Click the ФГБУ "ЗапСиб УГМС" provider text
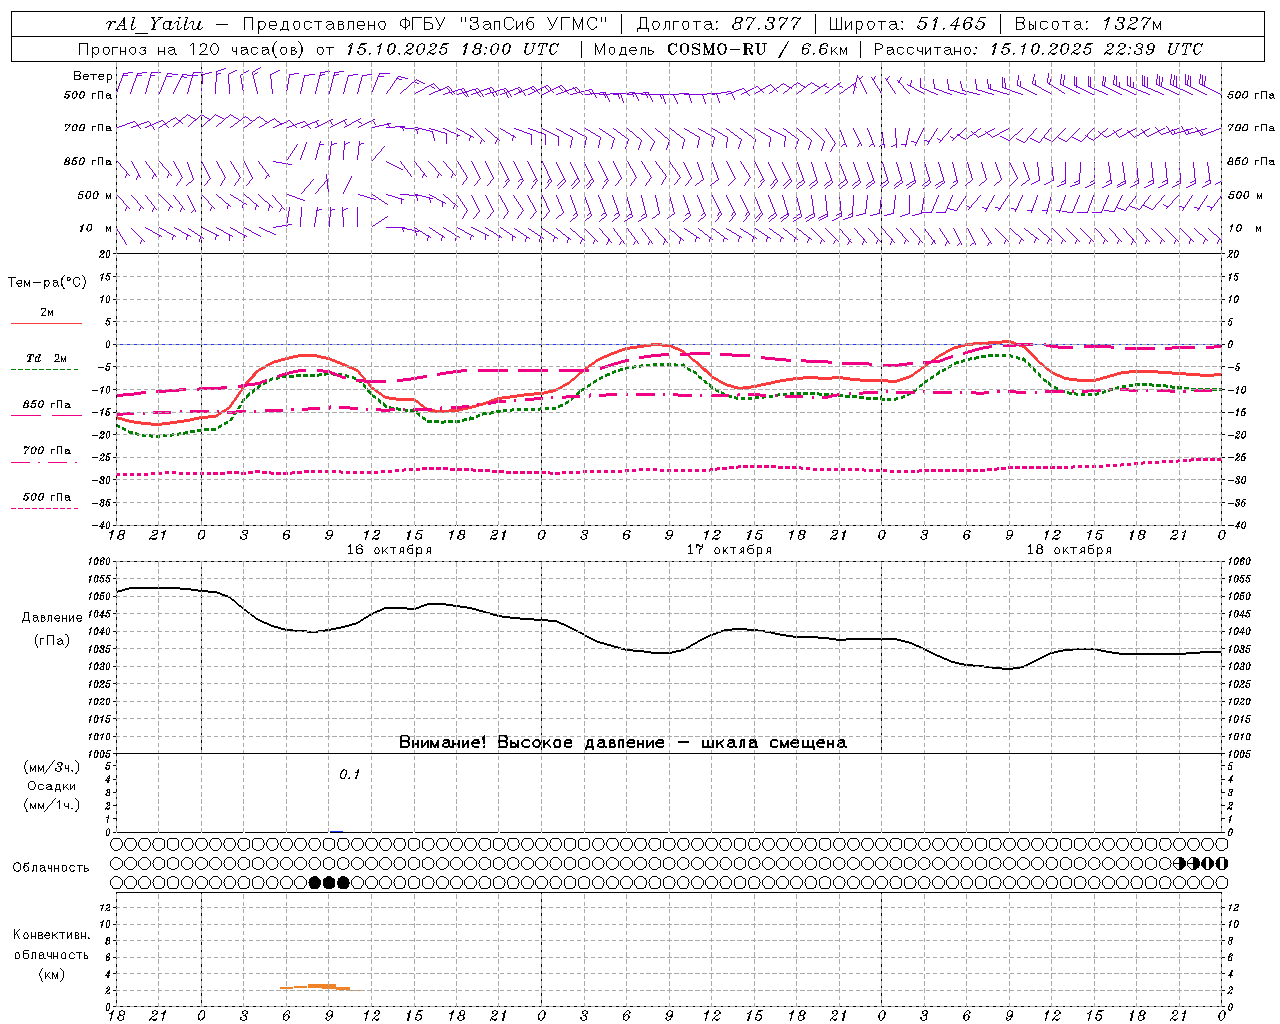 point(501,24)
